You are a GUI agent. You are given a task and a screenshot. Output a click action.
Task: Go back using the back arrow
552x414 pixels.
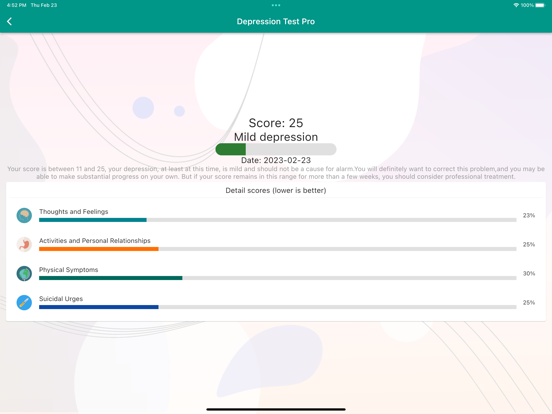tap(10, 21)
